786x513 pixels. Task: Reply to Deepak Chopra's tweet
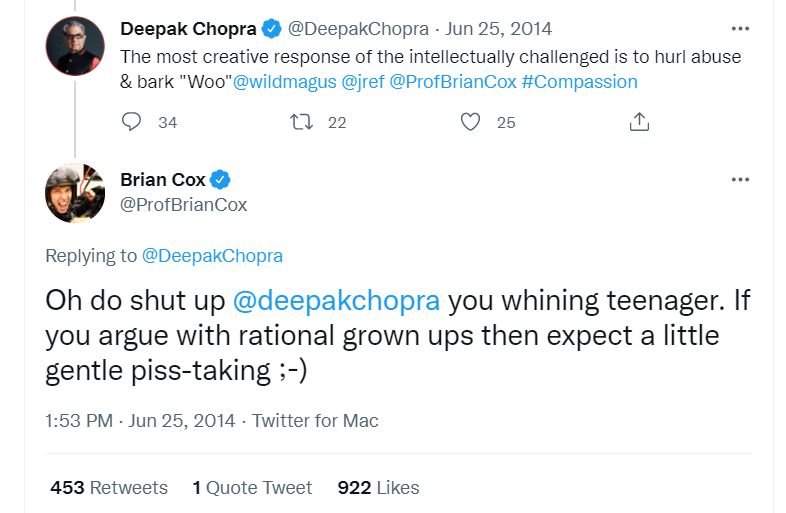132,122
